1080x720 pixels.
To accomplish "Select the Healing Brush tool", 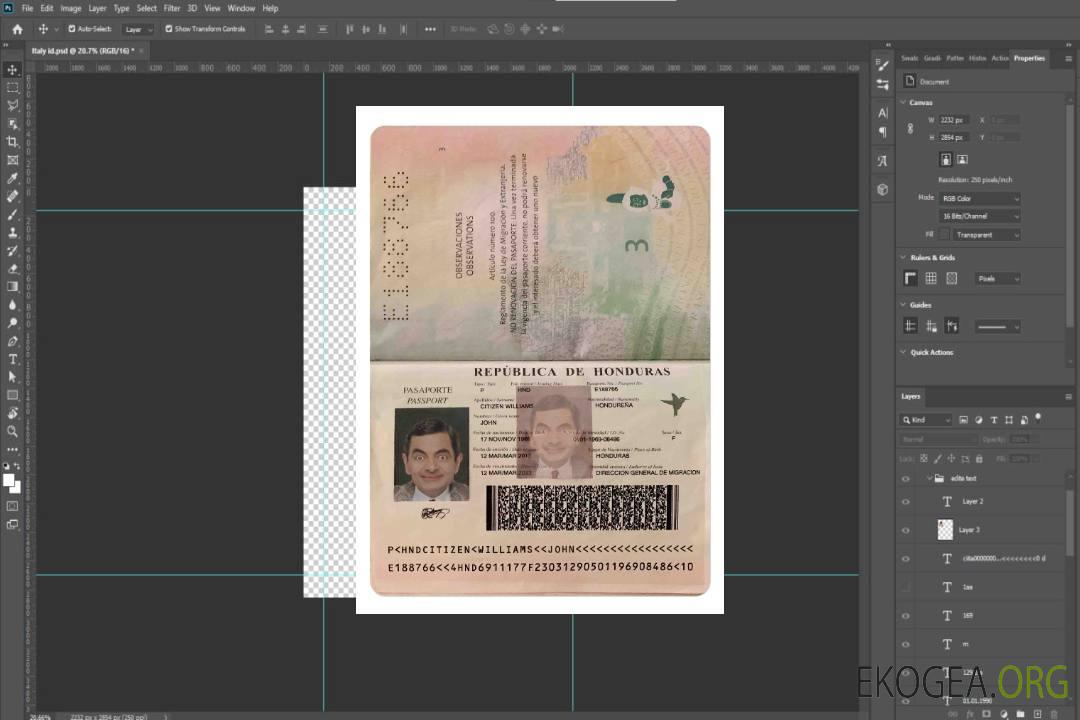I will tap(12, 196).
